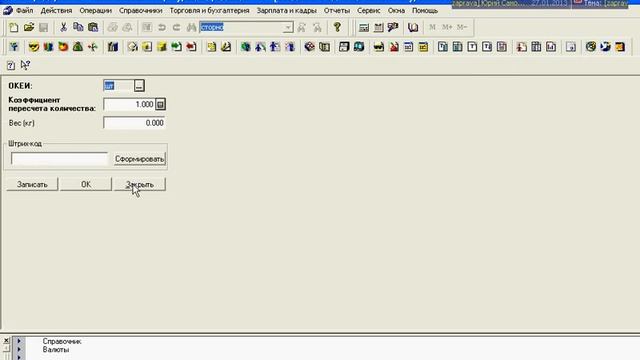The width and height of the screenshot is (640, 360).
Task: Open calculator for the coefficient field
Action: pos(160,104)
